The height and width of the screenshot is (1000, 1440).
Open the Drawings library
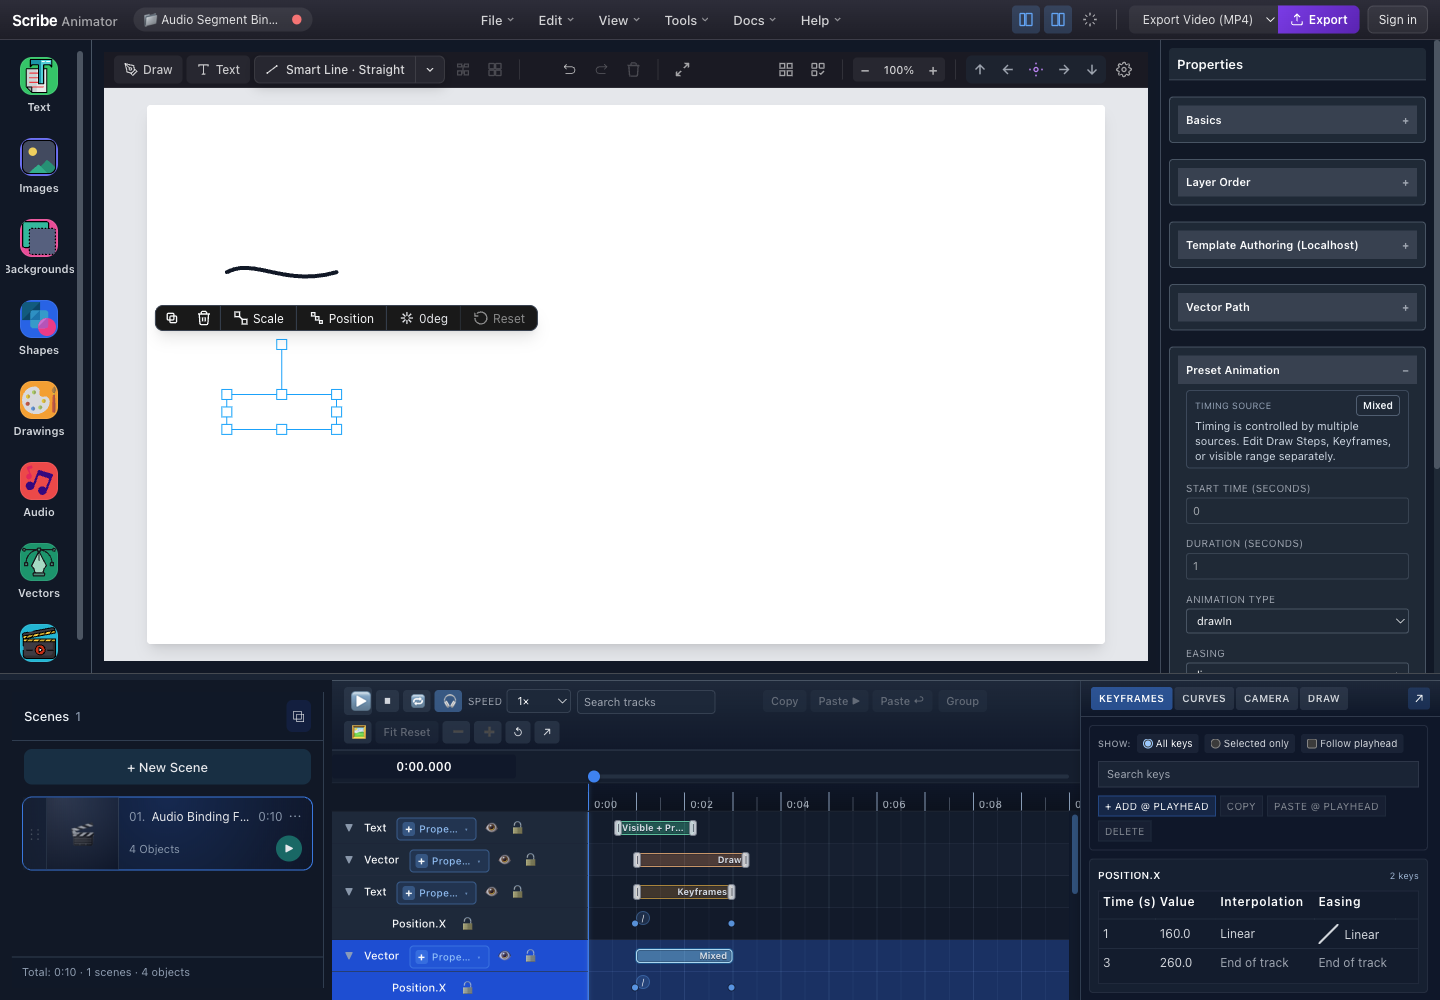click(x=39, y=410)
